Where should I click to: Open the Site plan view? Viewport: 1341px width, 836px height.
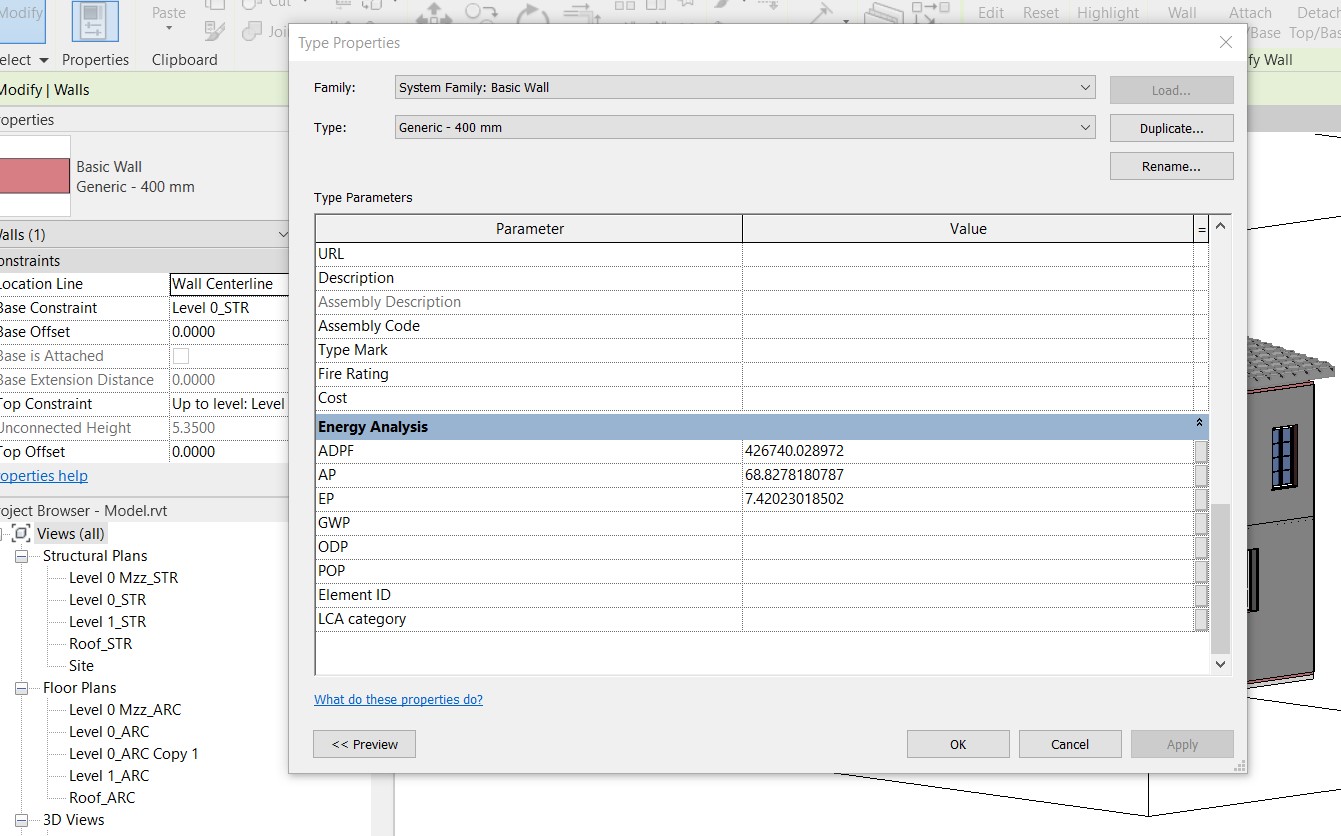(81, 666)
